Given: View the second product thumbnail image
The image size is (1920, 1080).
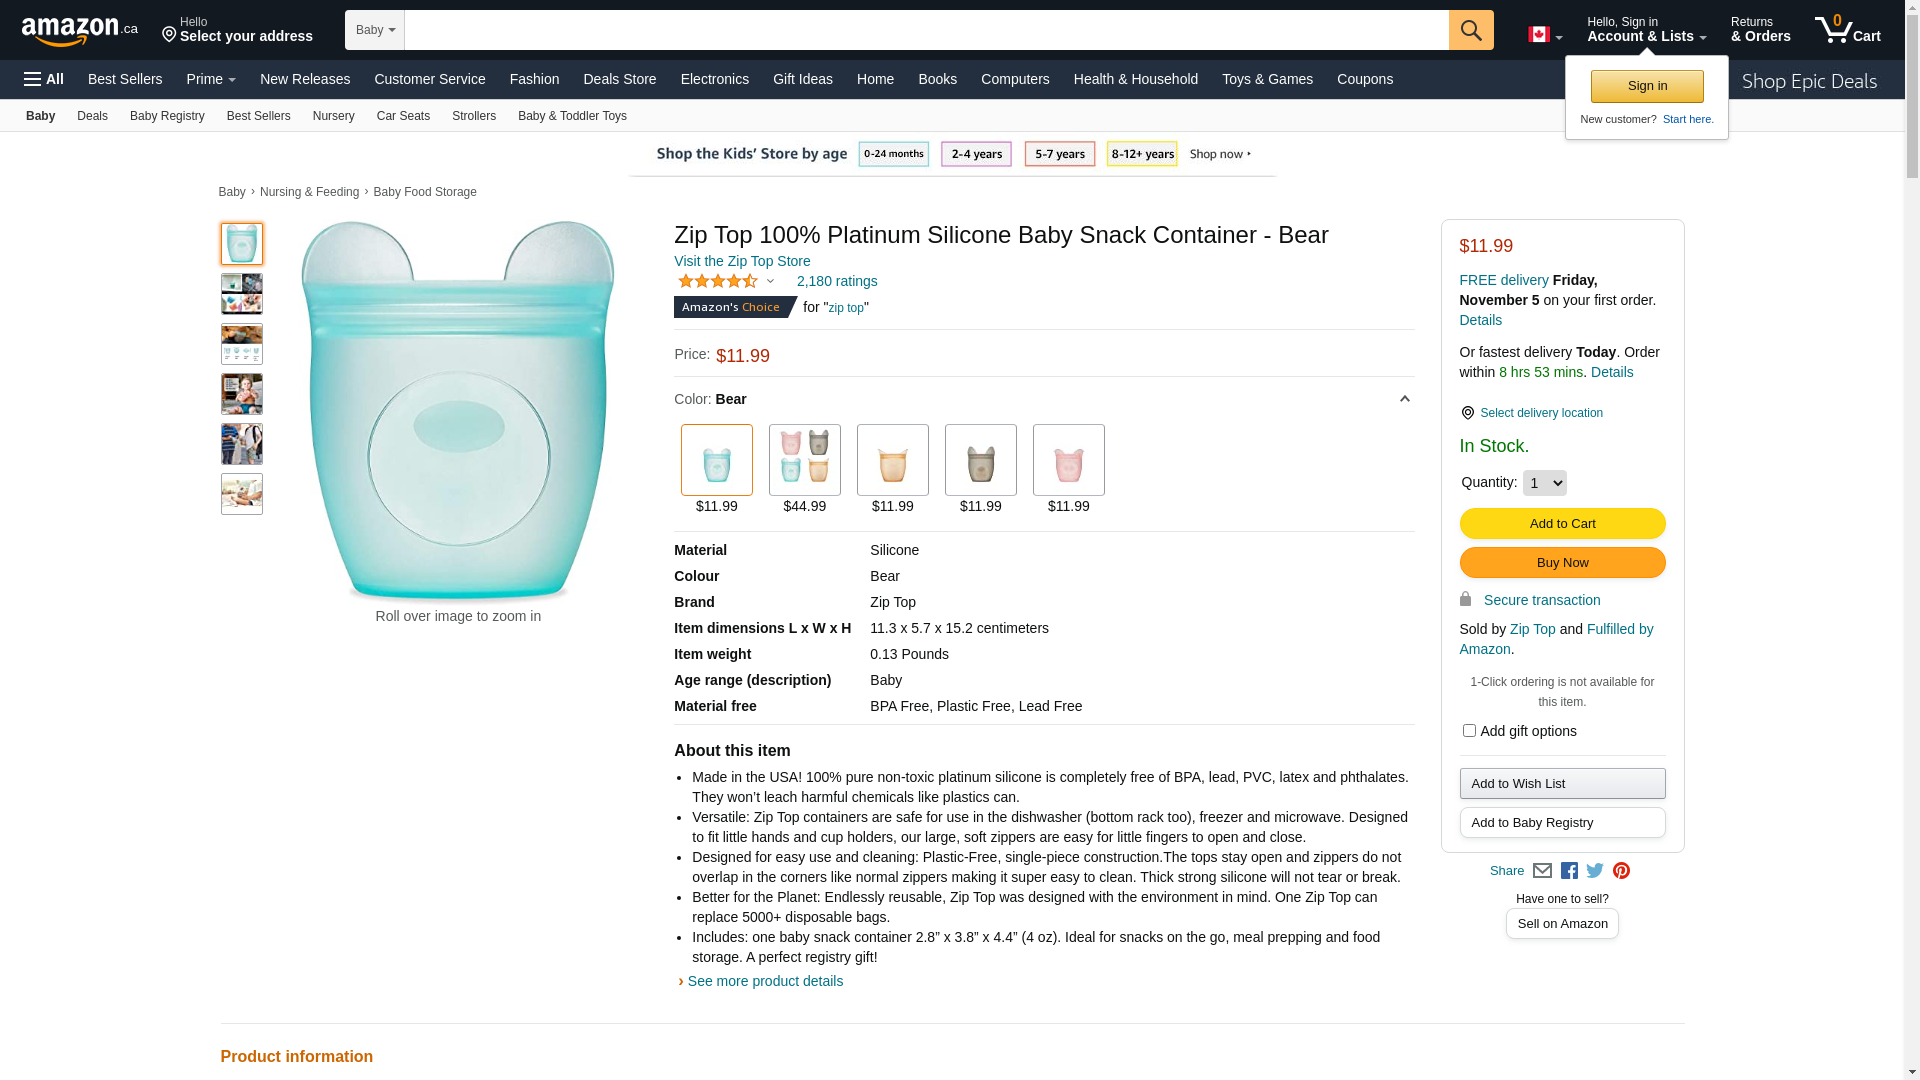Looking at the screenshot, I should tap(242, 294).
